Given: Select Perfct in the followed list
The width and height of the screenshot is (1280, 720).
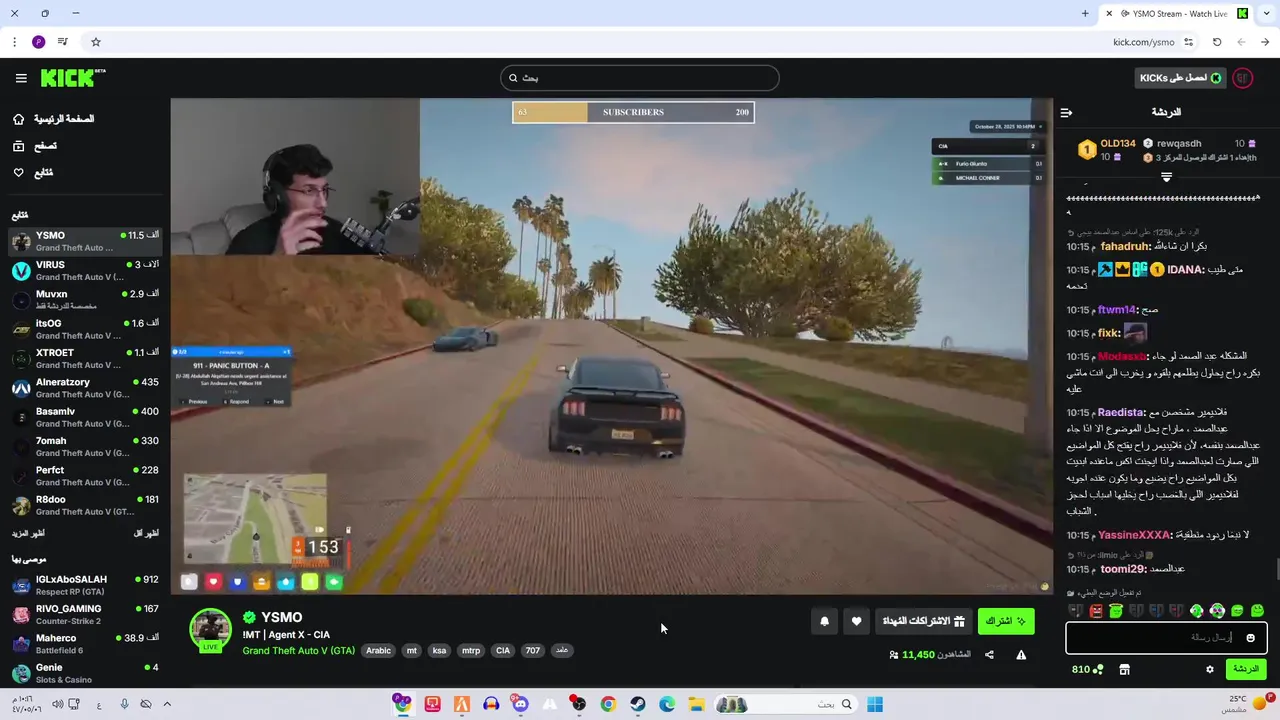Looking at the screenshot, I should click(85, 476).
